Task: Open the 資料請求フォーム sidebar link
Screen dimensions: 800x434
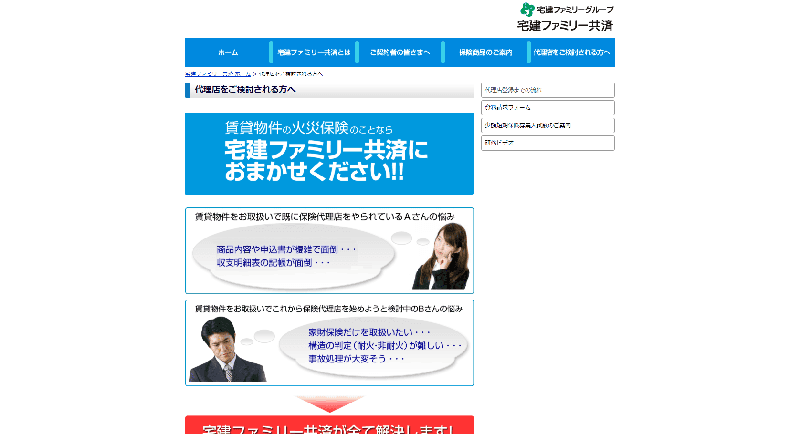Action: 547,108
